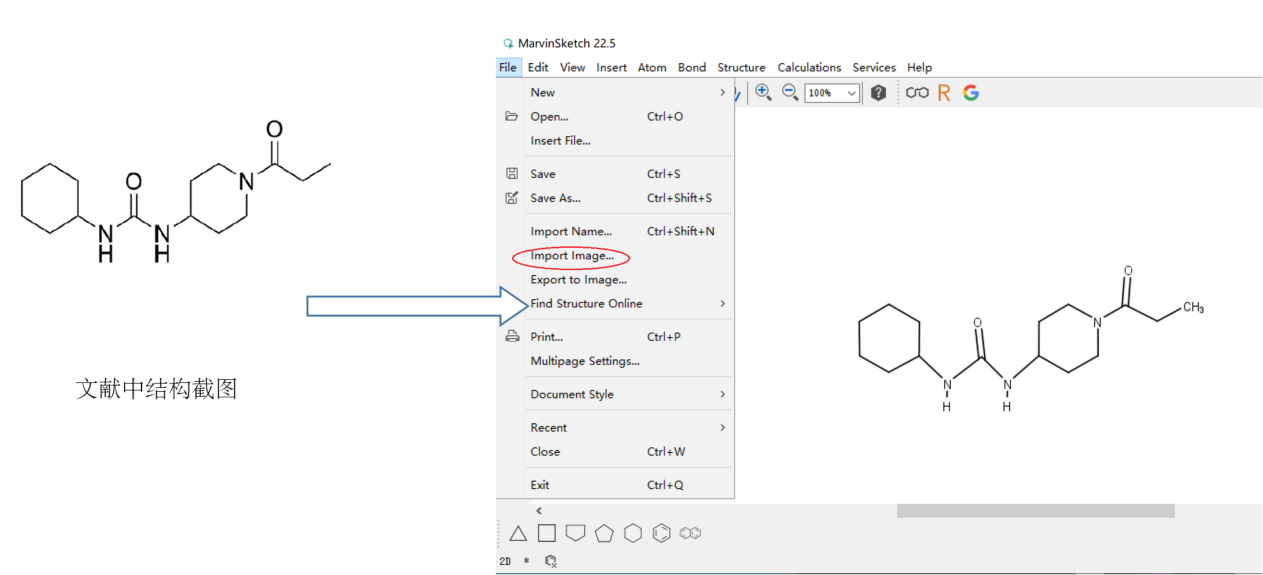Expand the New submenu arrow

click(x=722, y=92)
